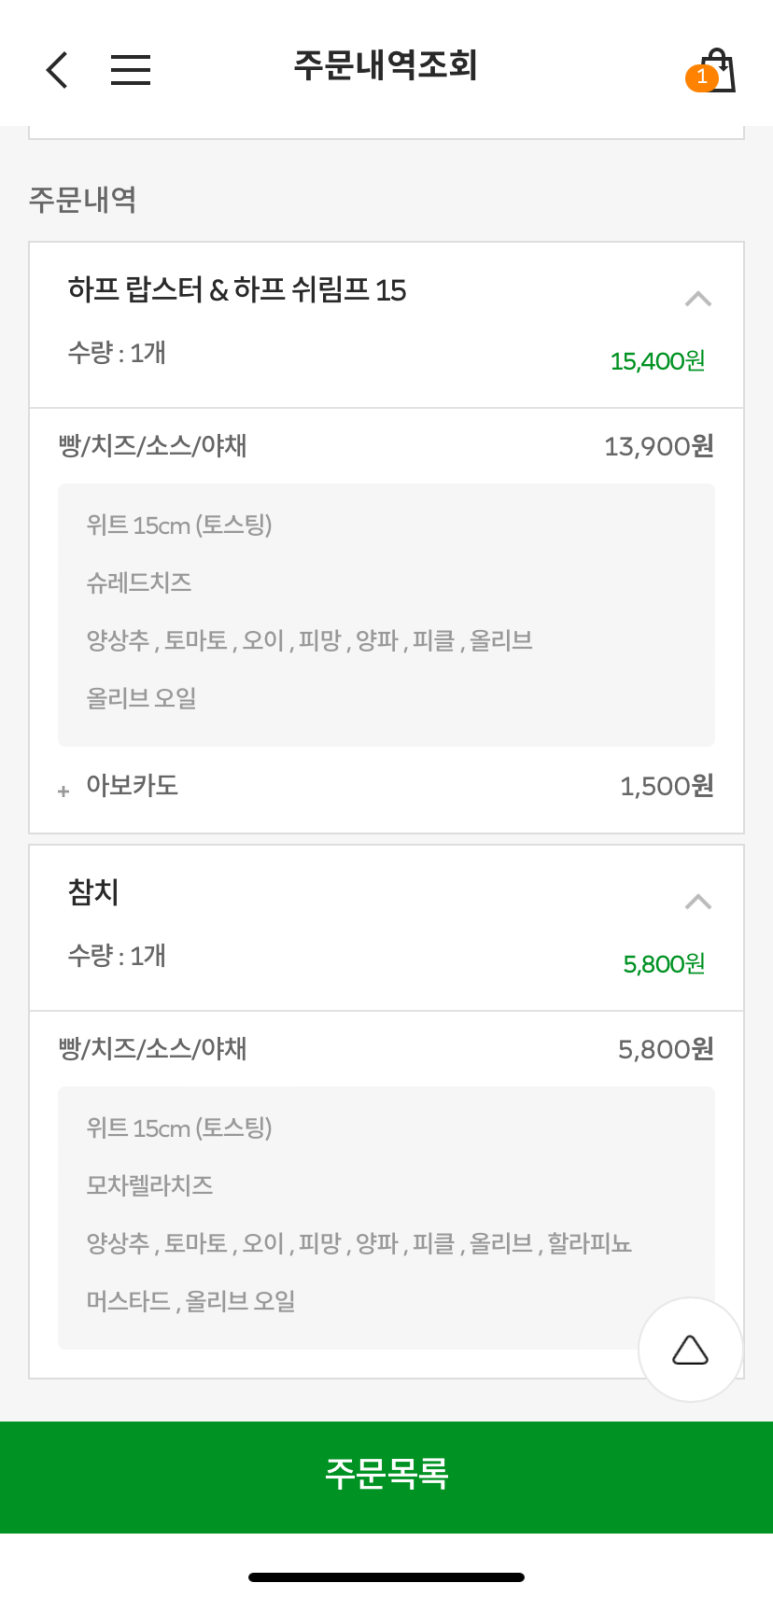Click the 슈레드치즈 option text
Viewport: 773px width, 1597px height.
[139, 583]
